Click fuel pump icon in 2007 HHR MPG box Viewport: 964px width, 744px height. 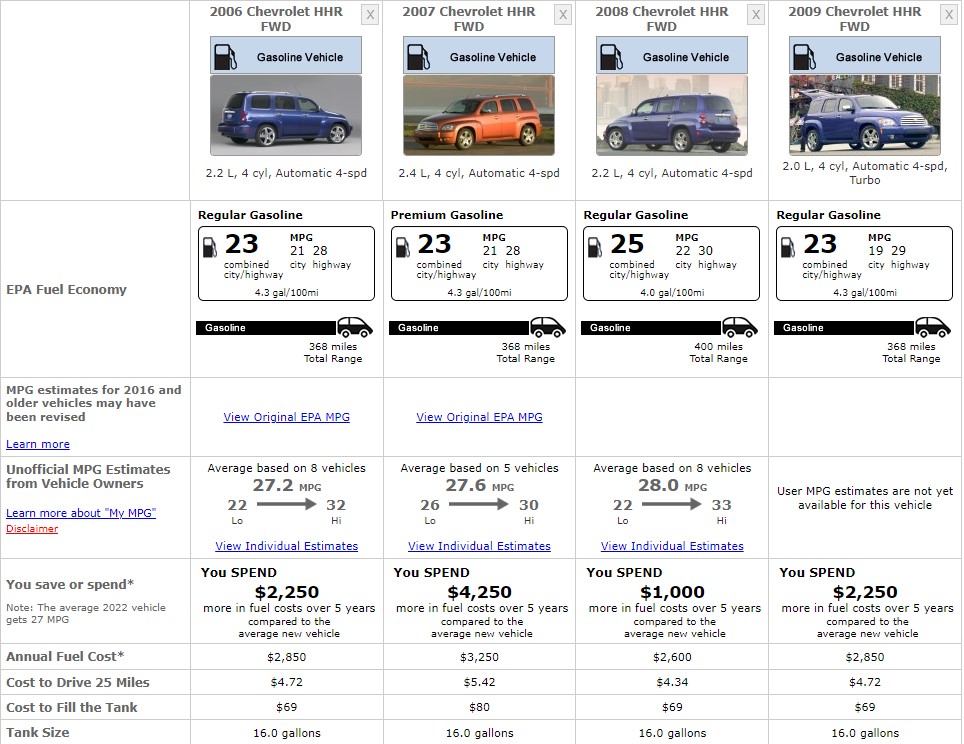403,247
